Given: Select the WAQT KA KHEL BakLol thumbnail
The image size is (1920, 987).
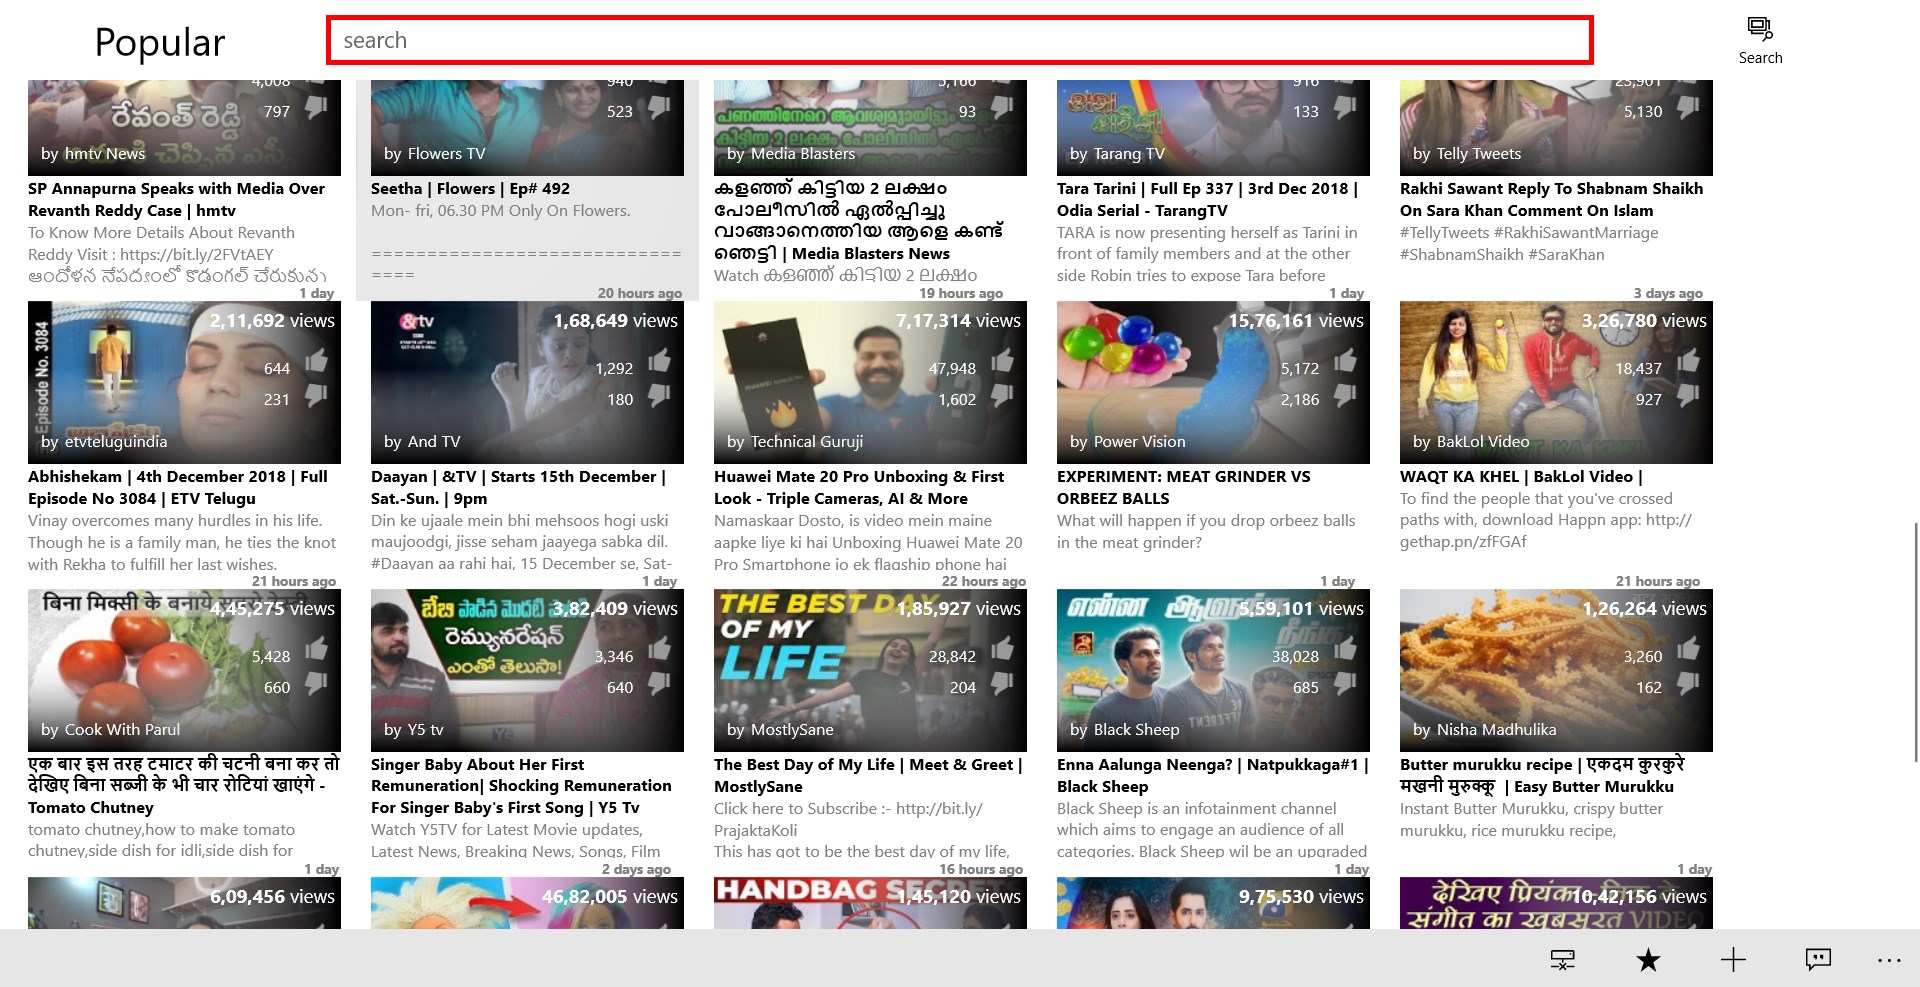Looking at the screenshot, I should click(x=1556, y=382).
